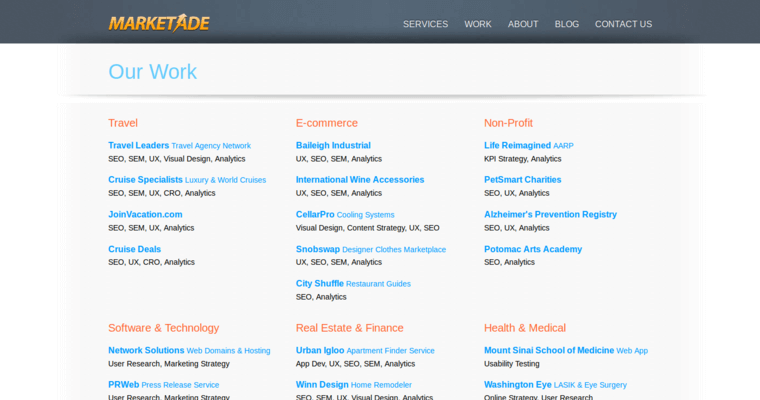Open Washington Eye LASIK link
The image size is (760, 400).
tap(555, 385)
